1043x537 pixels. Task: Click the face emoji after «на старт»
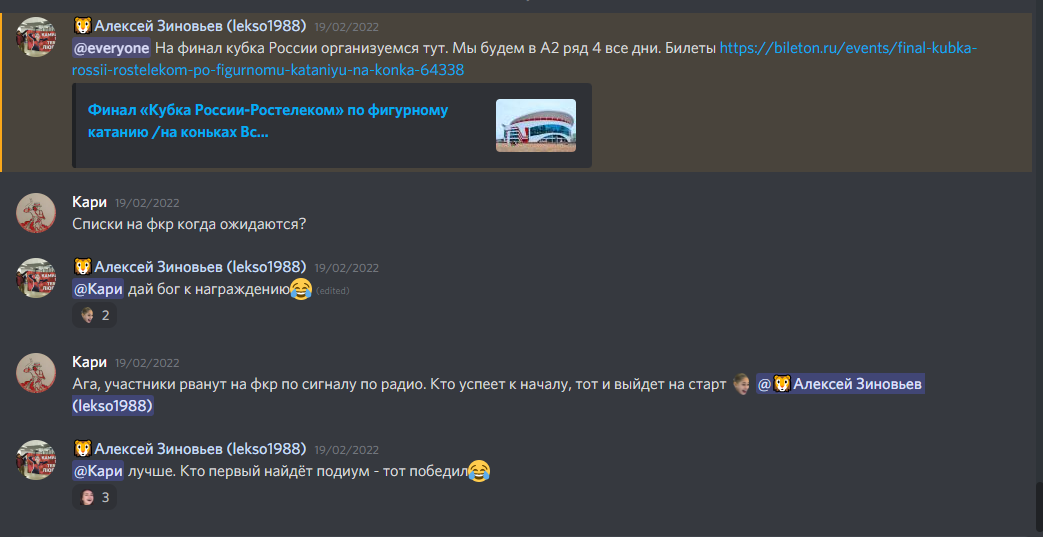point(740,384)
